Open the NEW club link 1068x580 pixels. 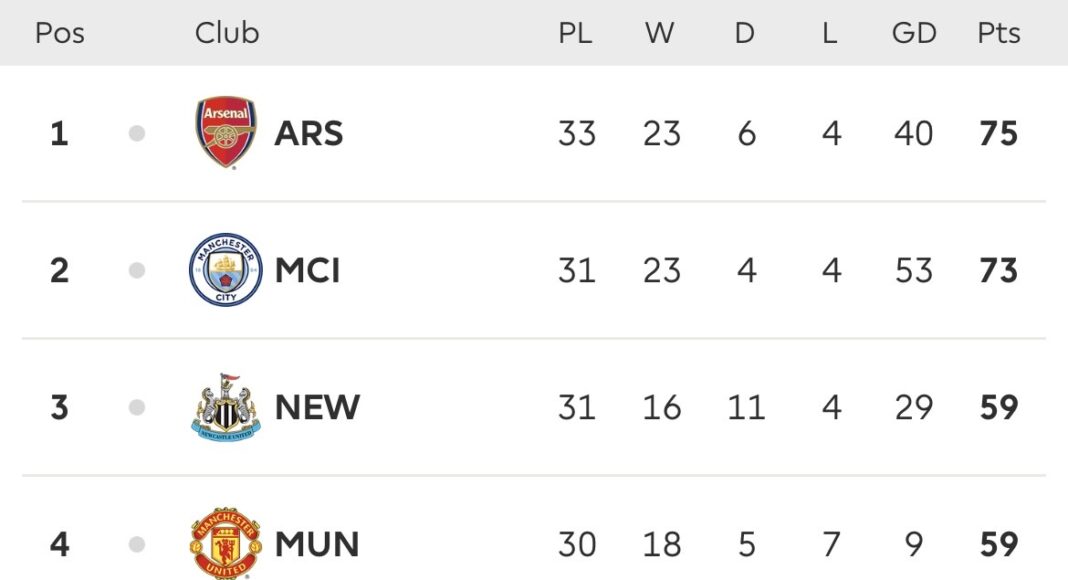[x=317, y=407]
